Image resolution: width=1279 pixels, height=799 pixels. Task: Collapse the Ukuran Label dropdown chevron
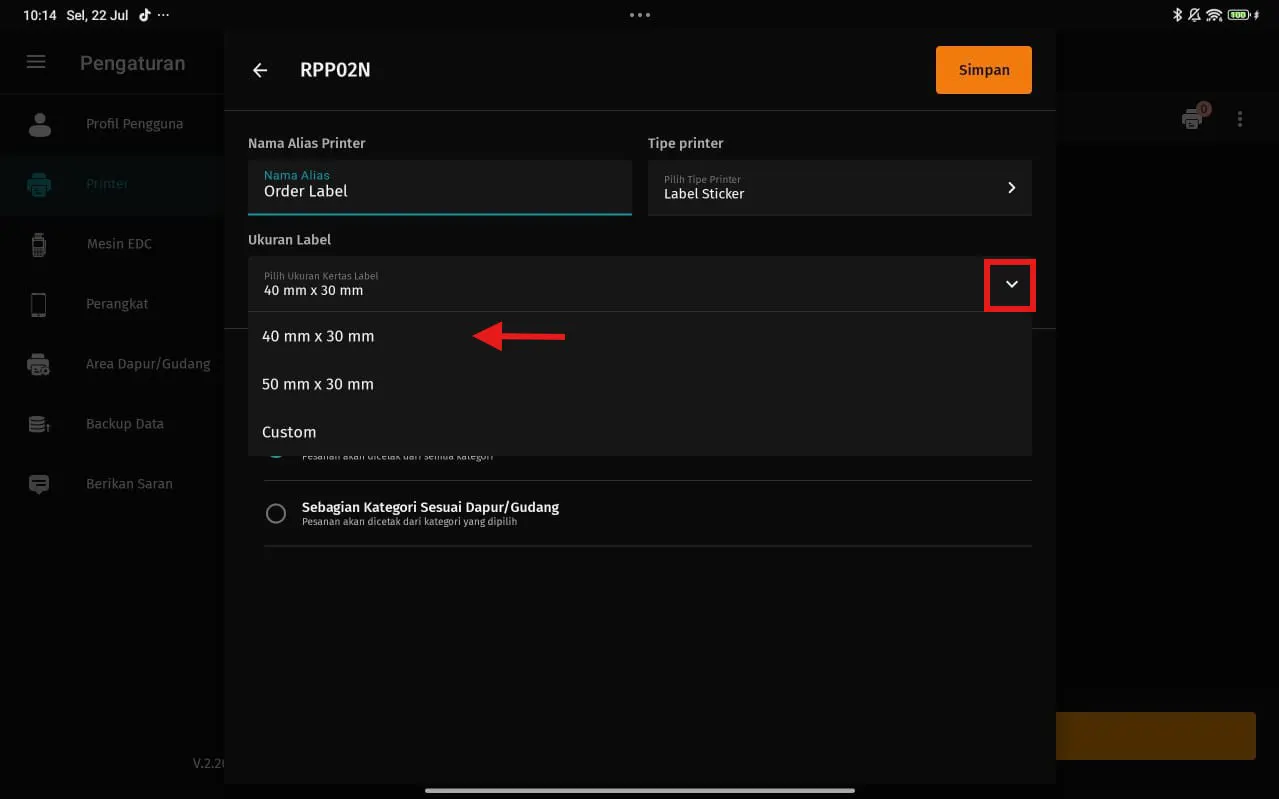pyautogui.click(x=1011, y=285)
